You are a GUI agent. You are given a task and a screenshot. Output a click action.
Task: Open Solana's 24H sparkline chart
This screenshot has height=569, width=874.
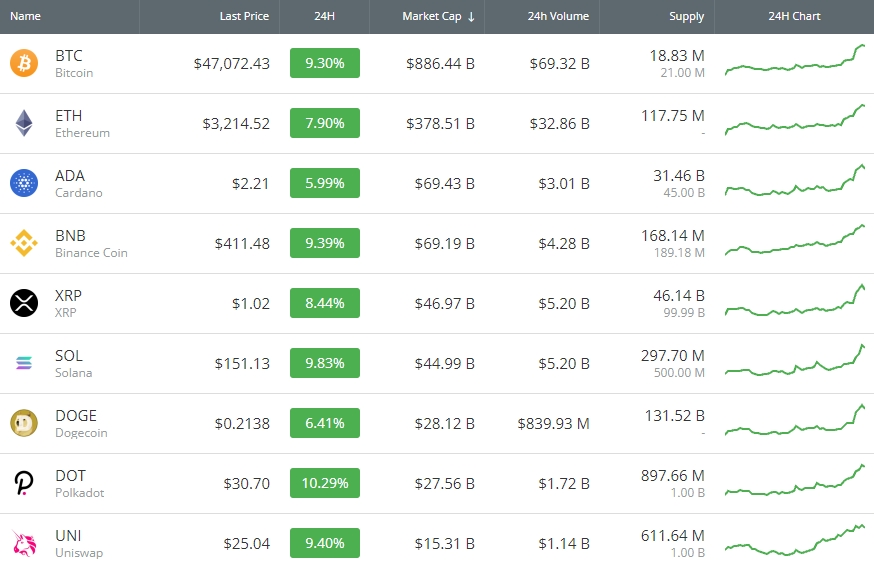point(796,362)
